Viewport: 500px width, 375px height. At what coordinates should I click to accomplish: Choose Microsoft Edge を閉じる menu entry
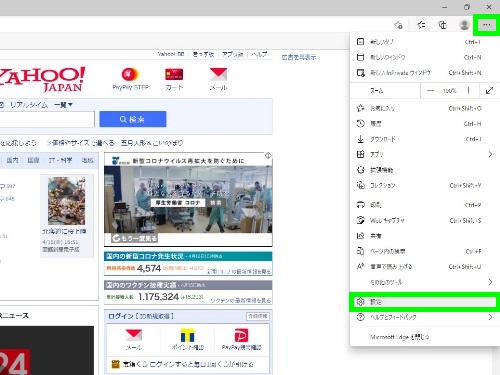tap(424, 337)
